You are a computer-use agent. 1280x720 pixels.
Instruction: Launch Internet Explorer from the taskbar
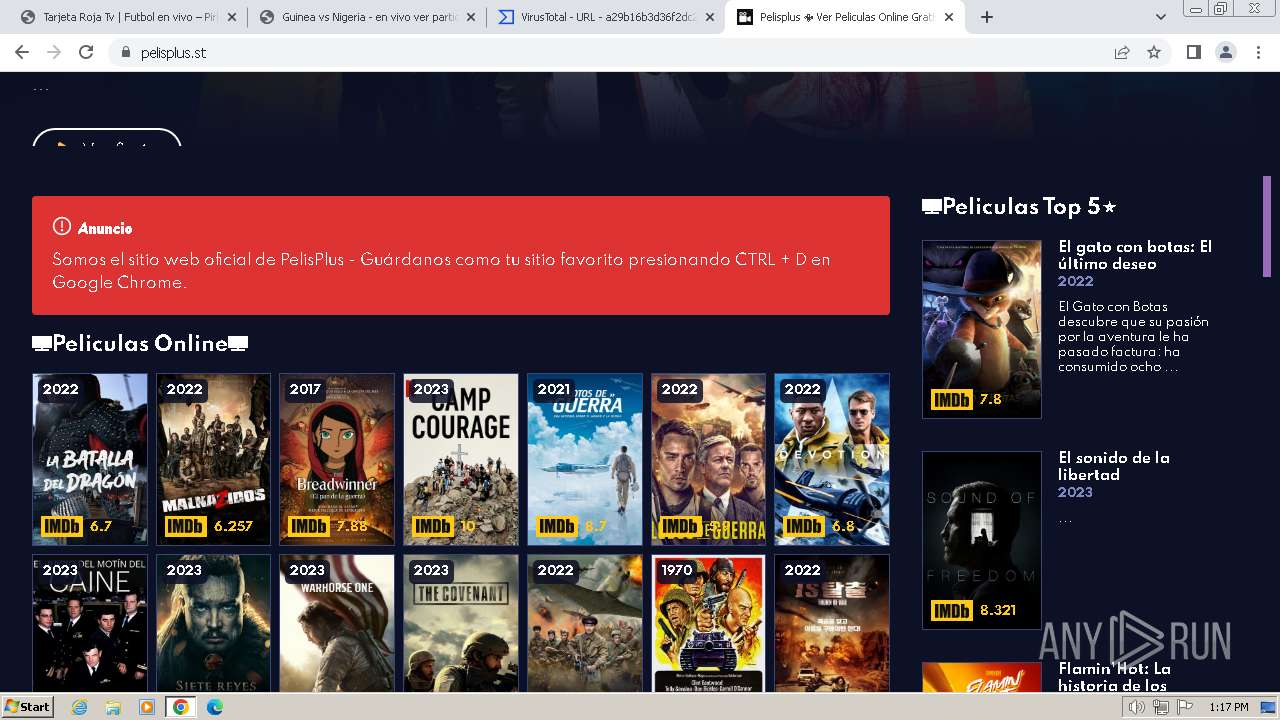click(79, 707)
